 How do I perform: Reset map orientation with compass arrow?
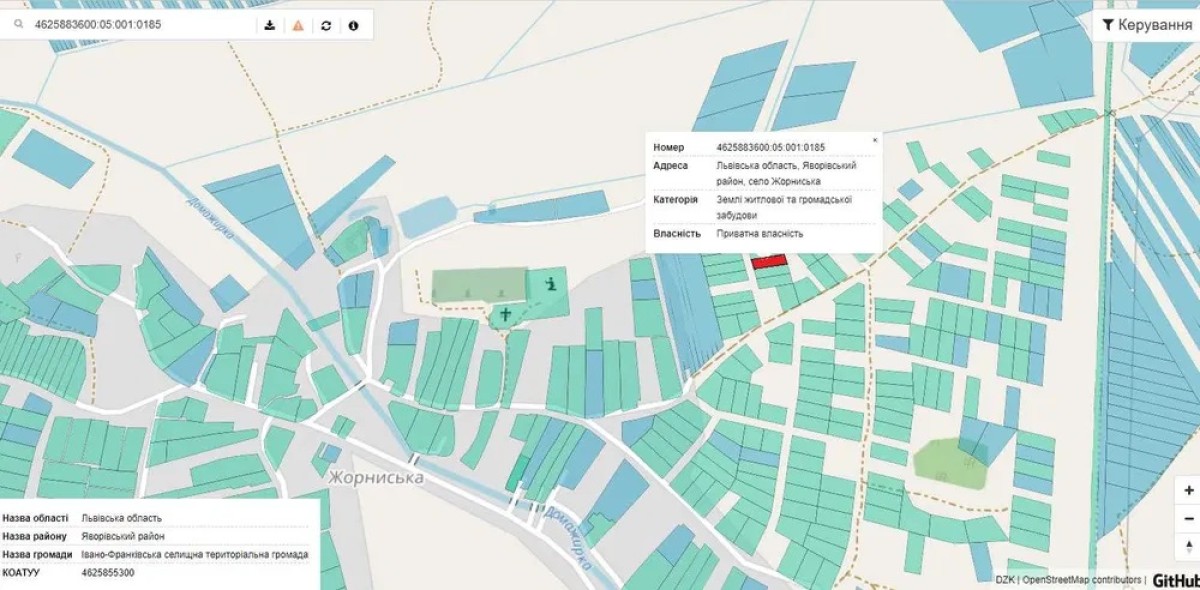[x=1188, y=546]
